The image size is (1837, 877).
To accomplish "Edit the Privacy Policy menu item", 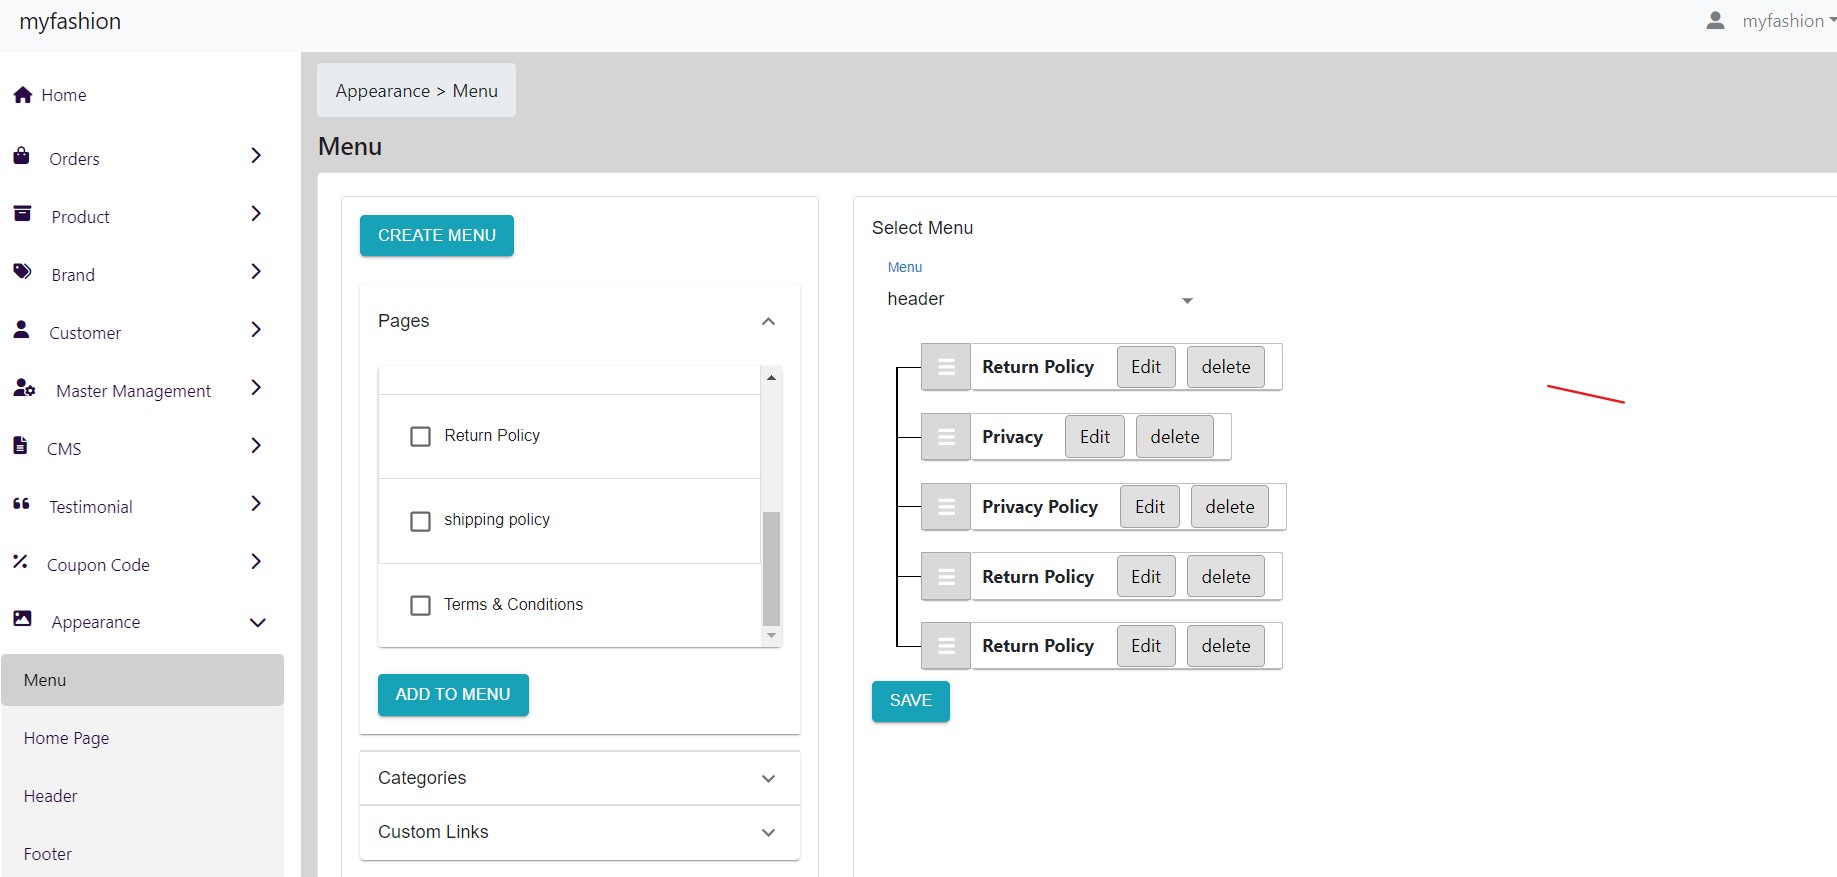I will 1150,507.
